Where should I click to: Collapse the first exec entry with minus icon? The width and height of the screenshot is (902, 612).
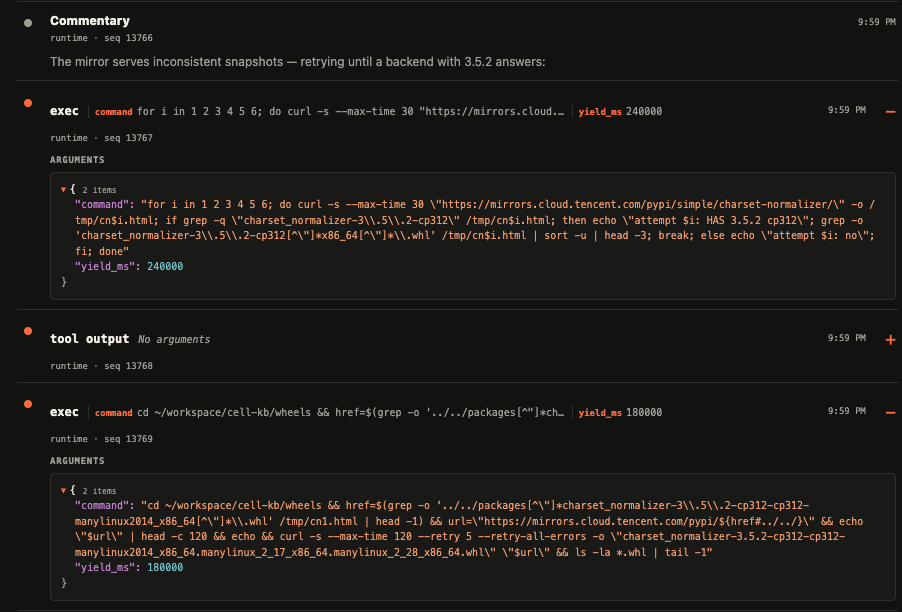click(890, 112)
